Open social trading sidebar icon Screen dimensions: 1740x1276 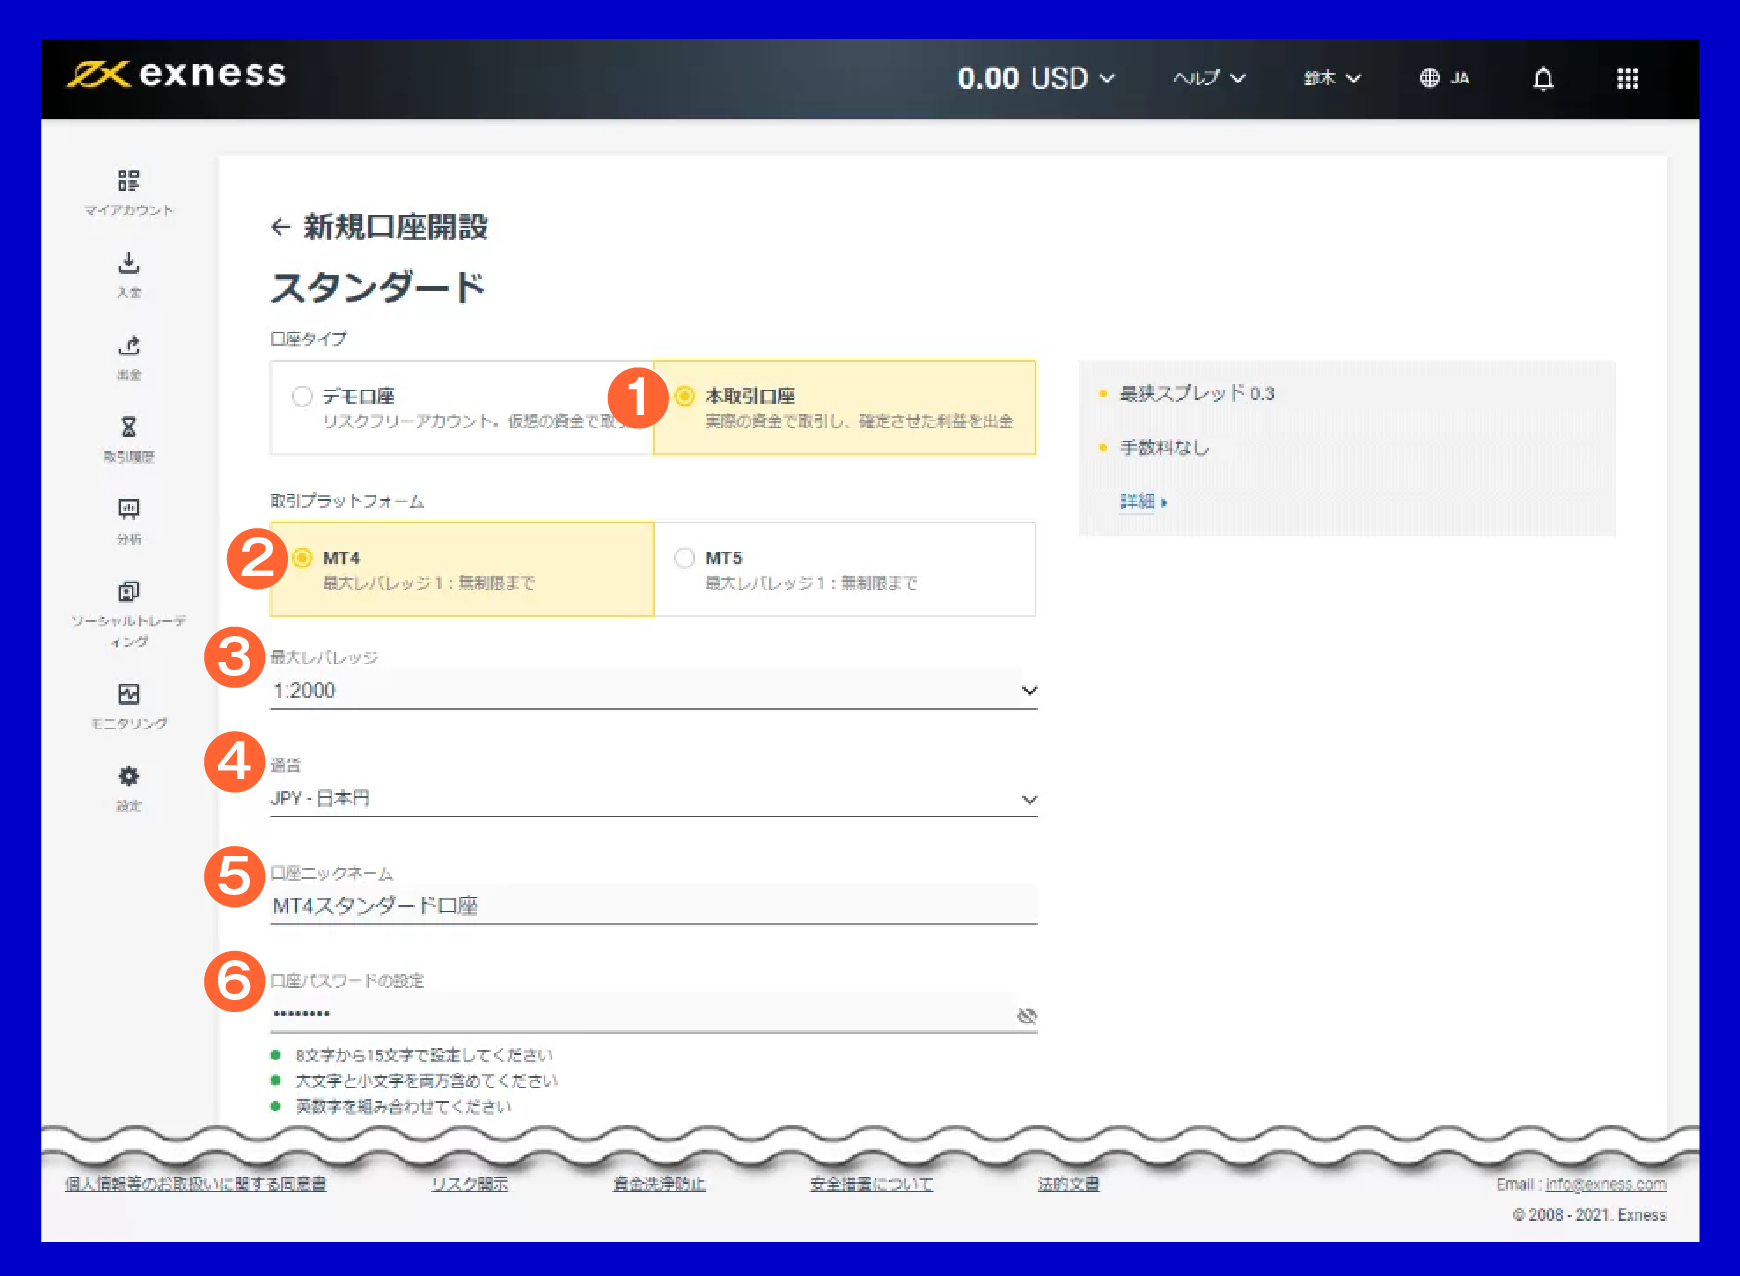click(x=129, y=591)
